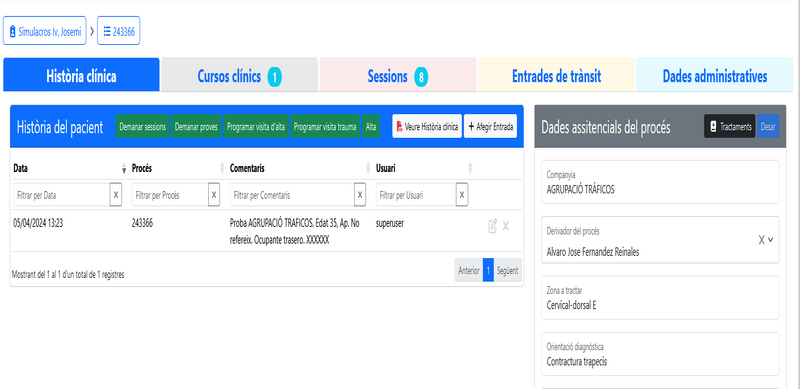This screenshot has width=800, height=389.
Task: Click the Demanar sessions button
Action: click(x=142, y=127)
